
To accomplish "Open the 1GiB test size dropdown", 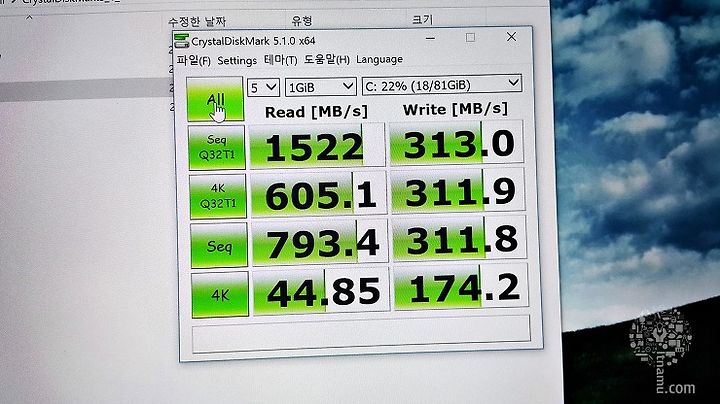I will 321,86.
